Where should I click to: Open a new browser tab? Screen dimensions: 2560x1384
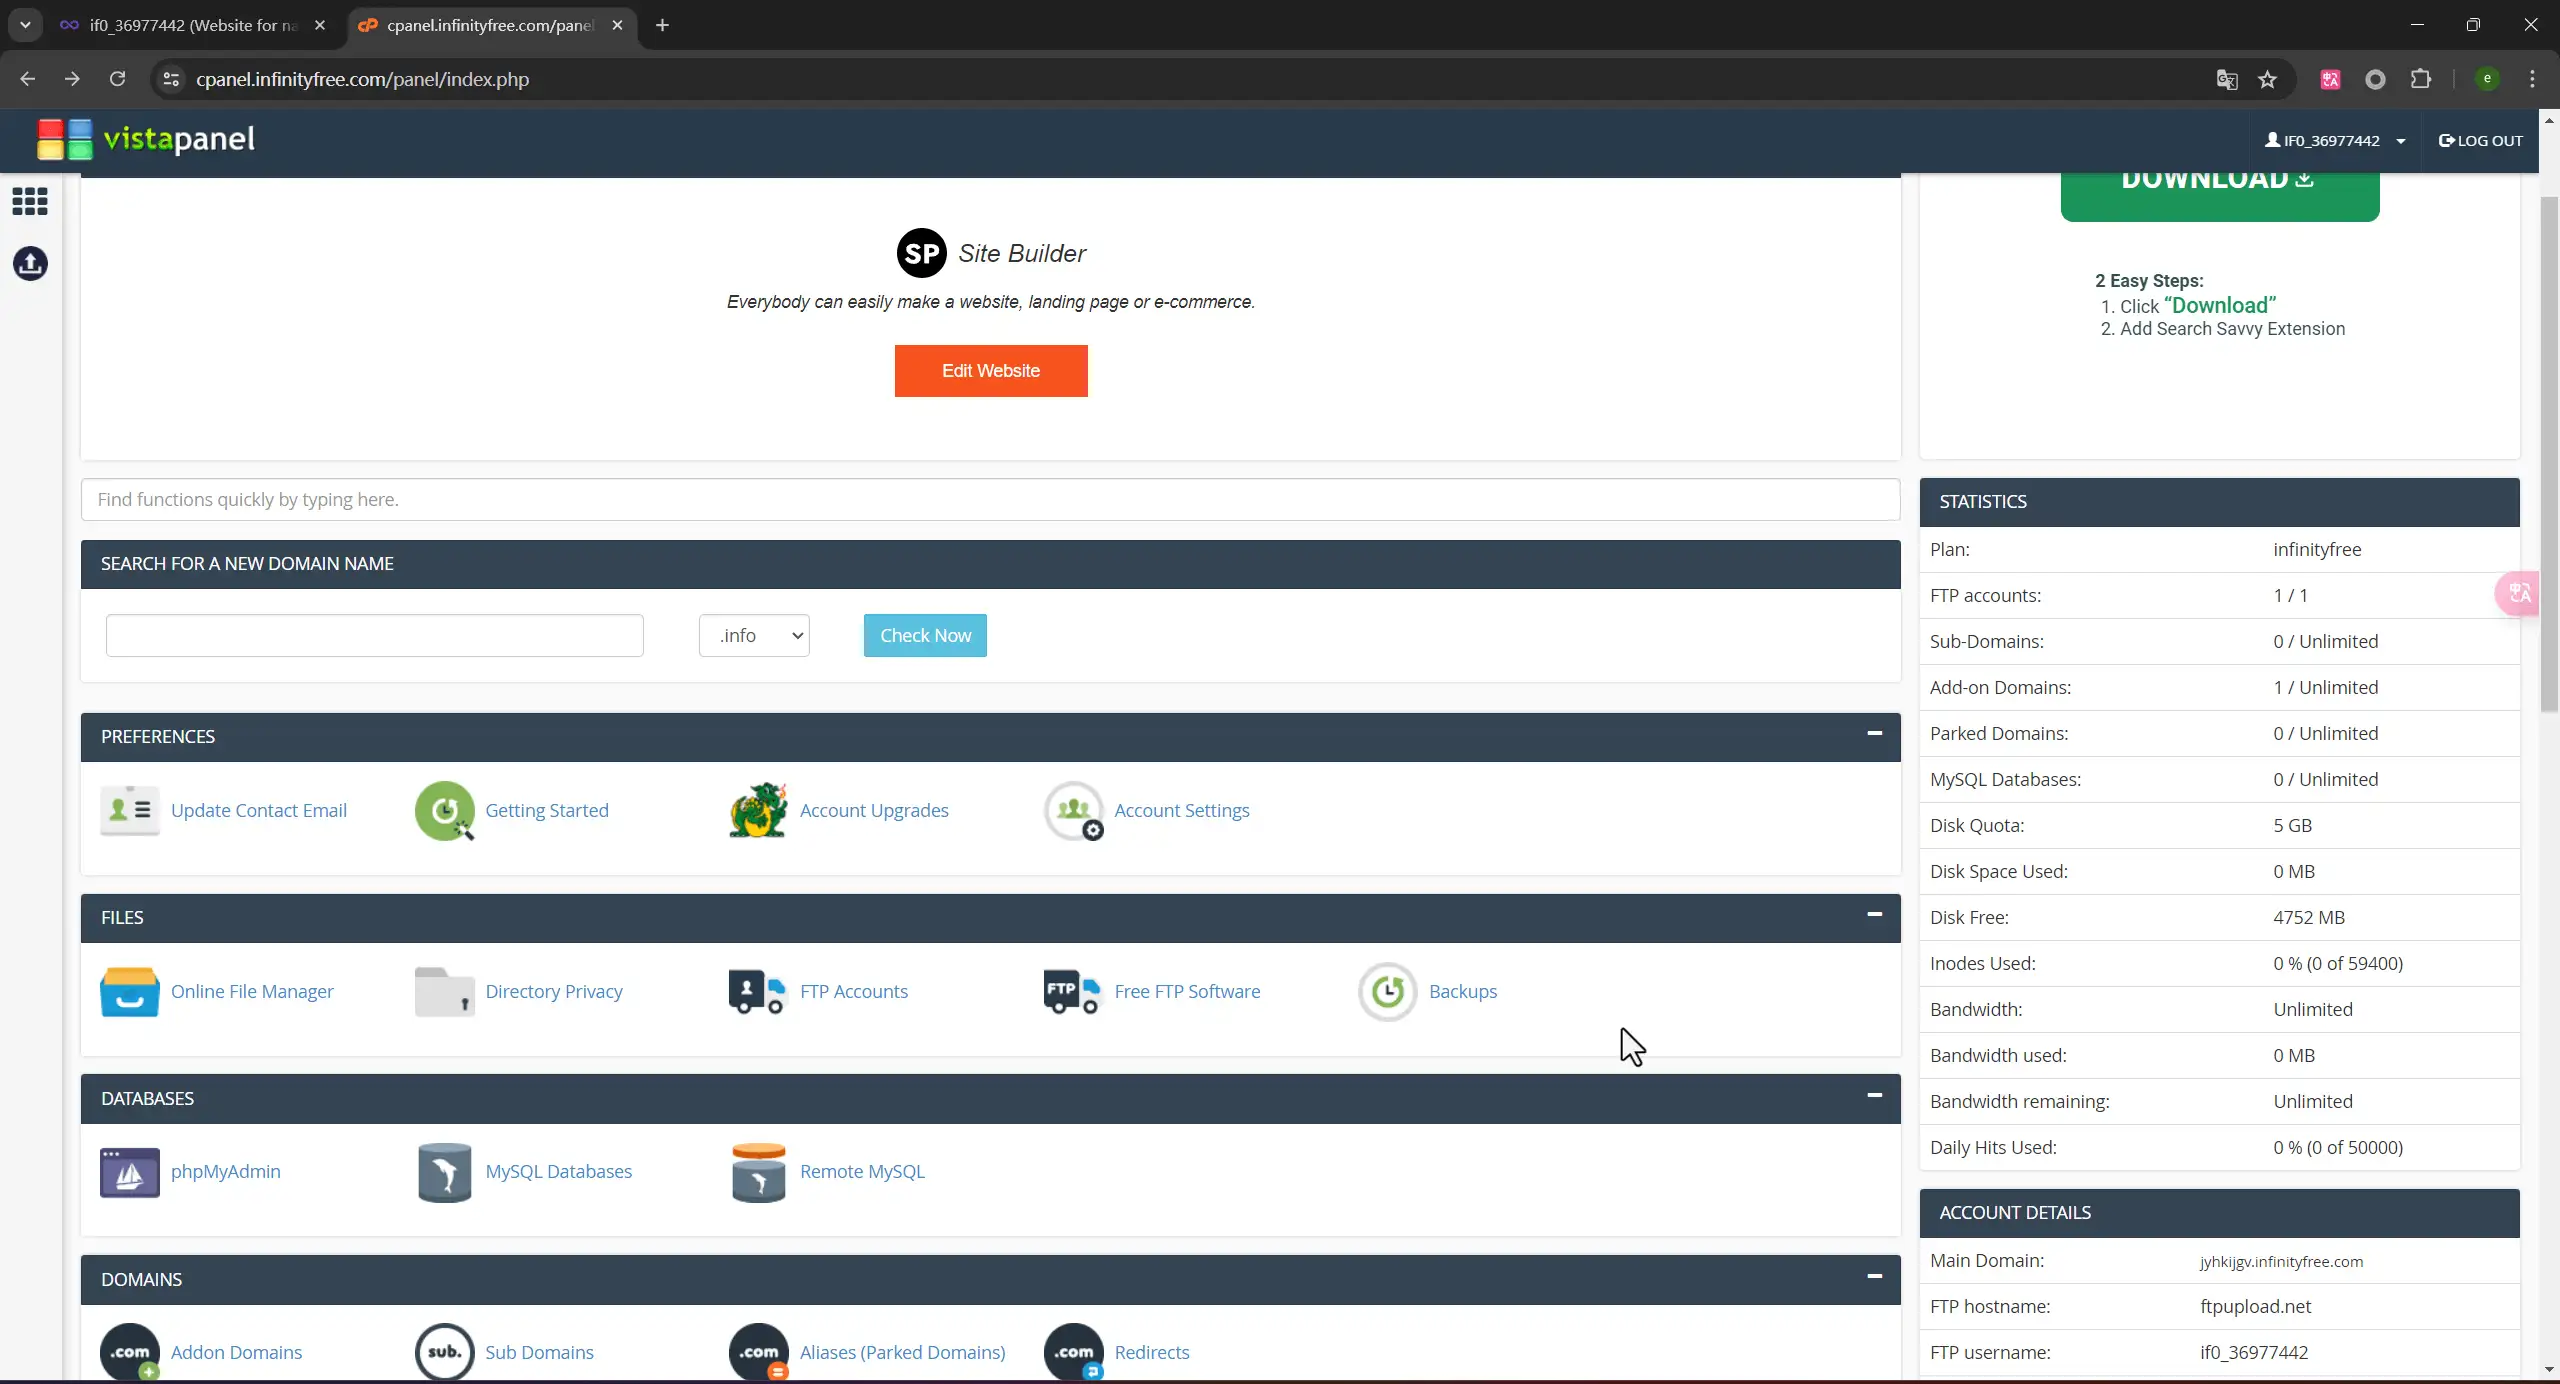pyautogui.click(x=662, y=25)
